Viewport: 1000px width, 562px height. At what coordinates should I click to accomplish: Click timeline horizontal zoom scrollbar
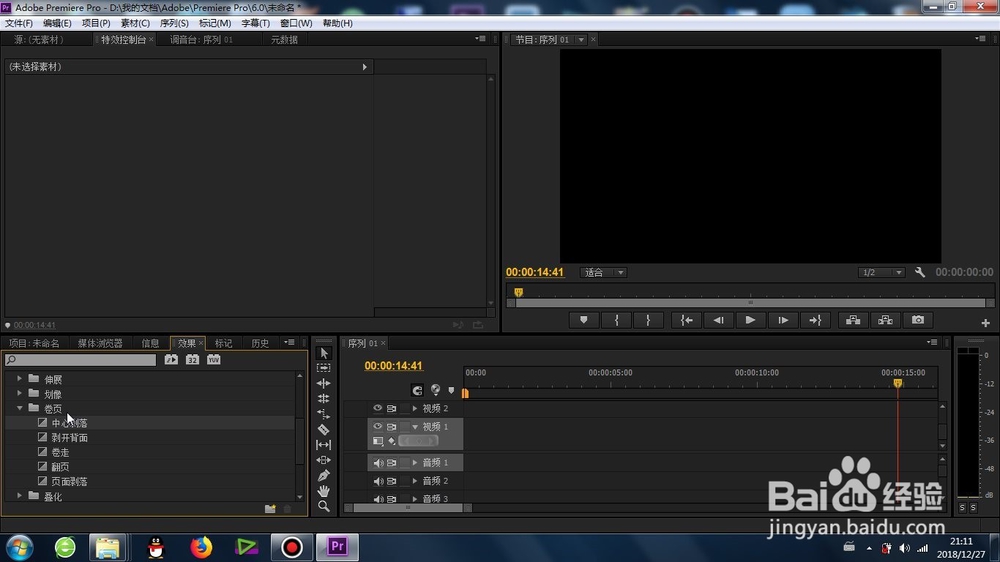(x=408, y=508)
